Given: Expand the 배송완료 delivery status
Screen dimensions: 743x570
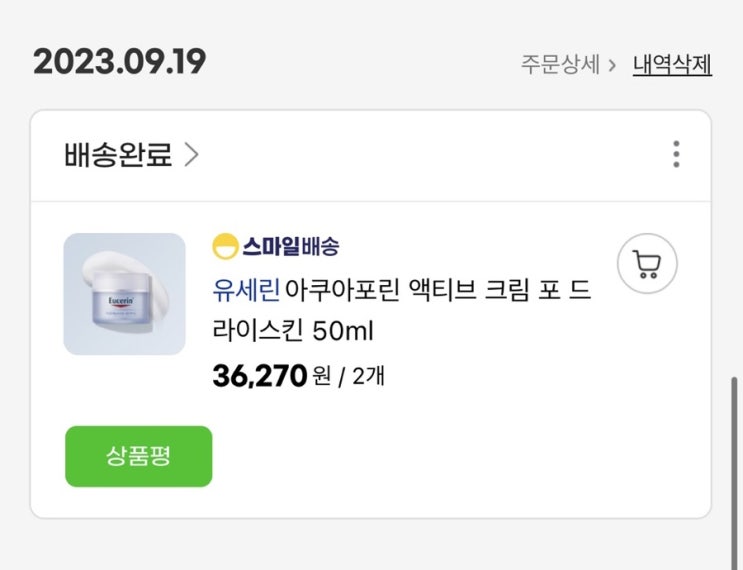Looking at the screenshot, I should 118,156.
